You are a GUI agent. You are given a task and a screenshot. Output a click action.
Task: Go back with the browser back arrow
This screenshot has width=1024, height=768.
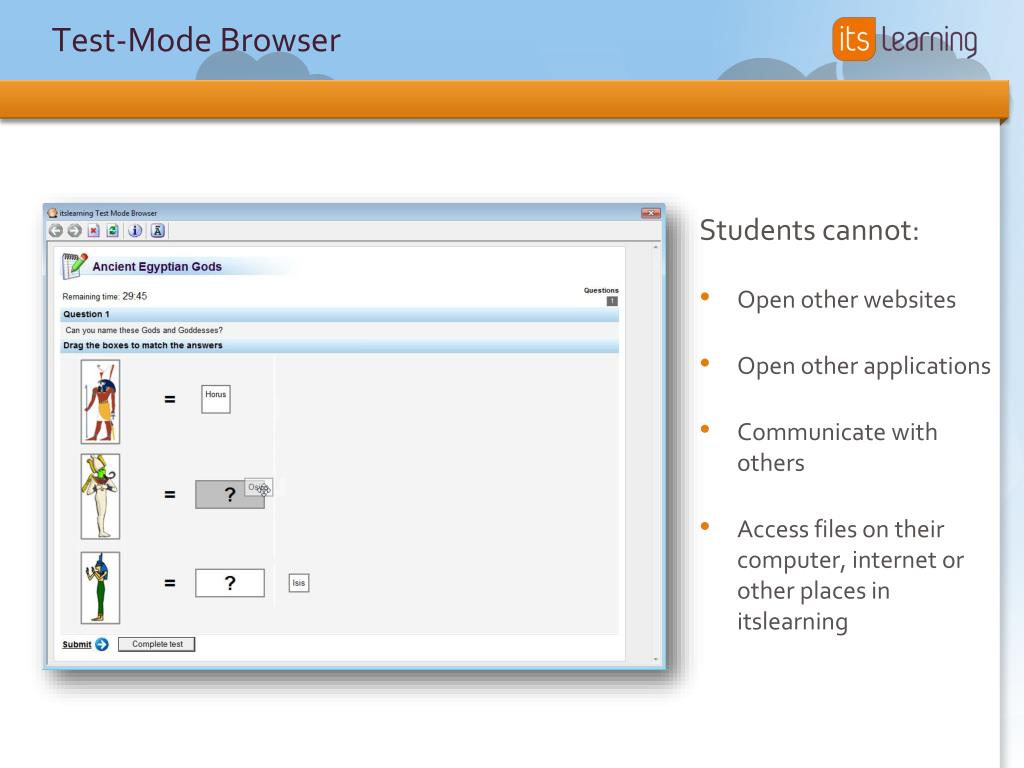[56, 231]
